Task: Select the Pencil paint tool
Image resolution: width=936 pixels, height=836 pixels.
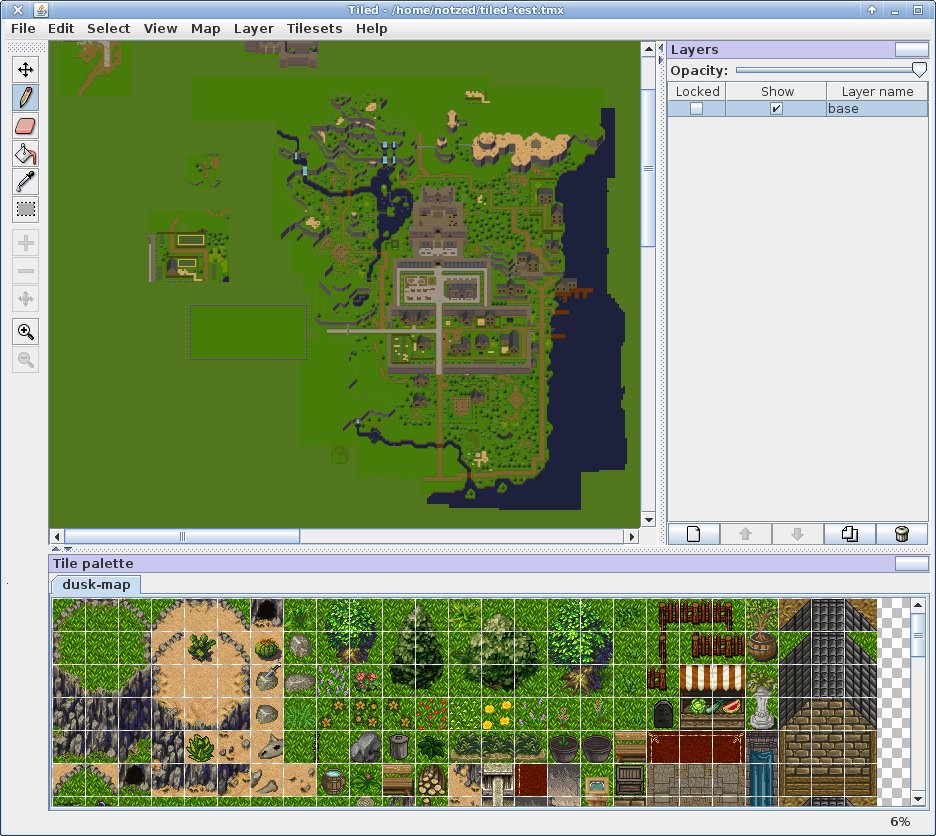Action: click(x=26, y=97)
